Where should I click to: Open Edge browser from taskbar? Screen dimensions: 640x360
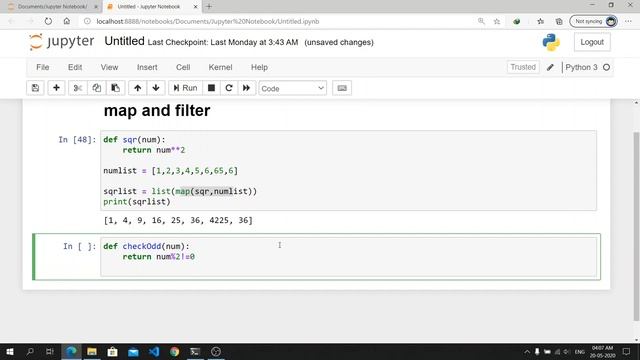pyautogui.click(x=71, y=351)
